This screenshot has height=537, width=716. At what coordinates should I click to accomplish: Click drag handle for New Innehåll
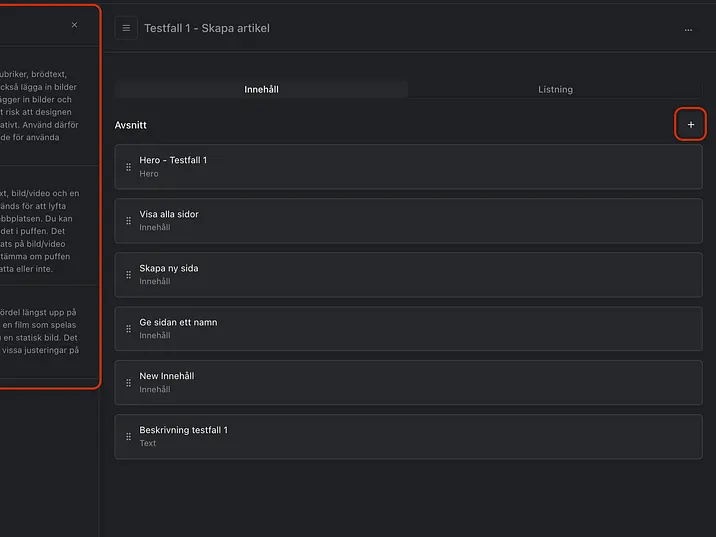pos(128,383)
